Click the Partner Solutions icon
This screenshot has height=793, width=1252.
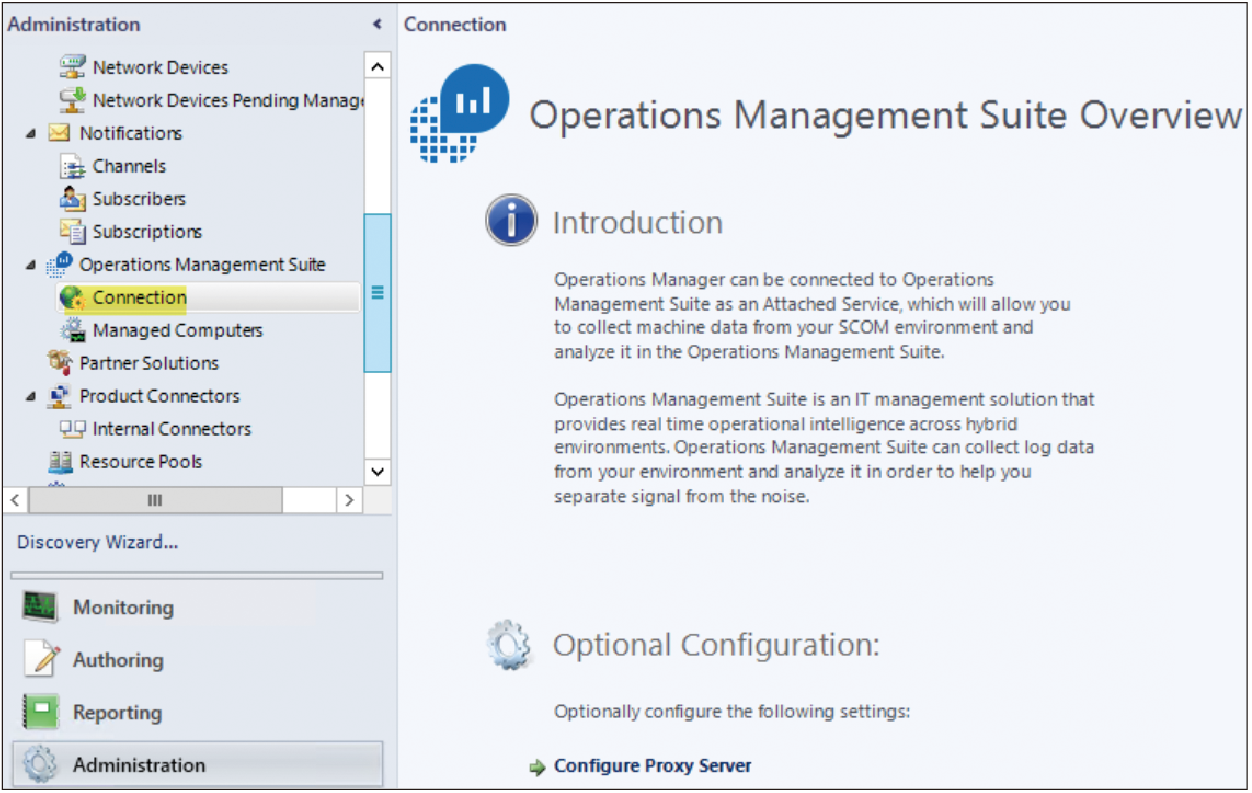(60, 363)
